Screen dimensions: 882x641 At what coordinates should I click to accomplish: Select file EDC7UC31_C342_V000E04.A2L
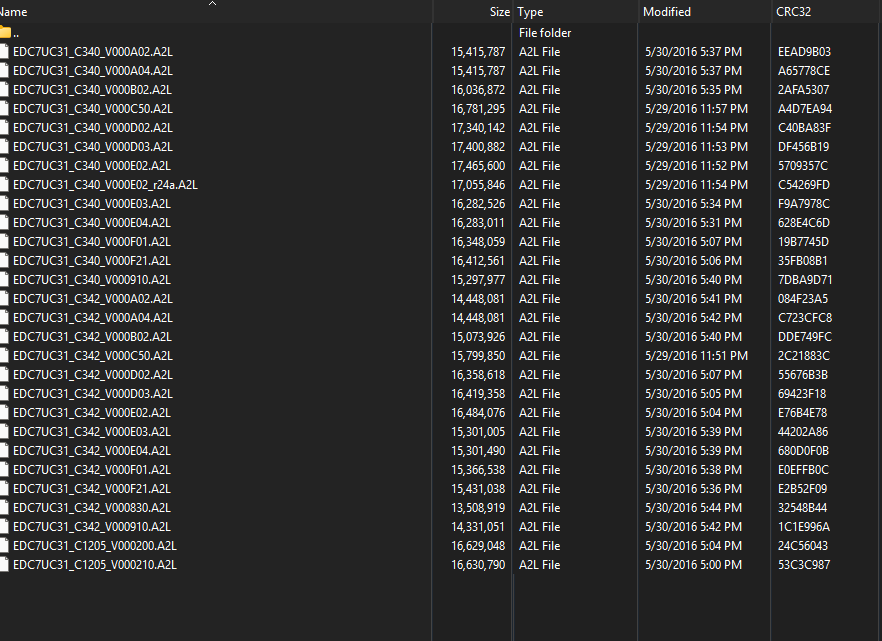point(91,451)
